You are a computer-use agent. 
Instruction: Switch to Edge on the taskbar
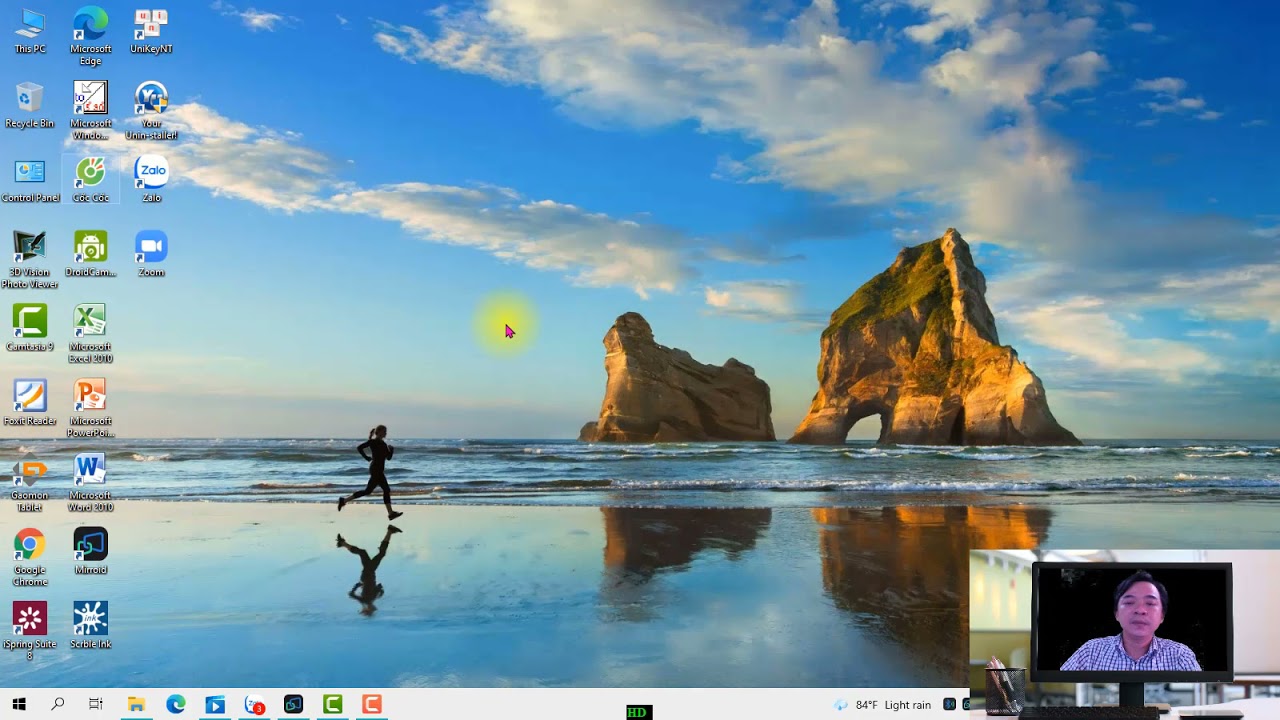(176, 705)
